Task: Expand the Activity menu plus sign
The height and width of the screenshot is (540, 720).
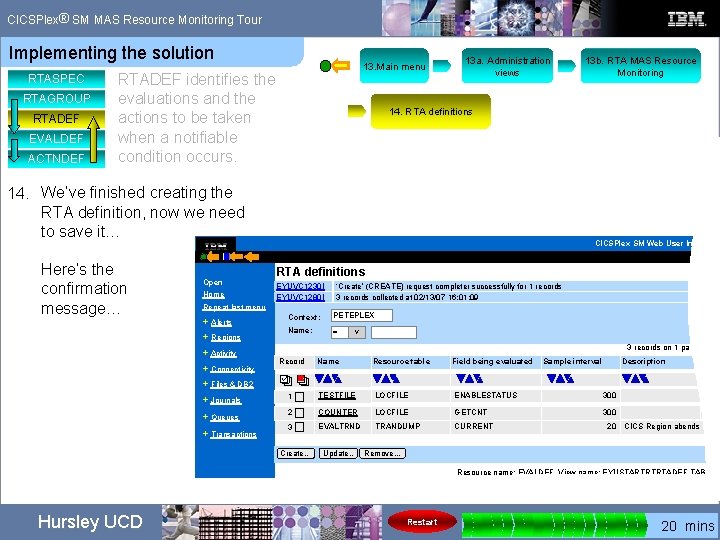Action: pyautogui.click(x=206, y=353)
